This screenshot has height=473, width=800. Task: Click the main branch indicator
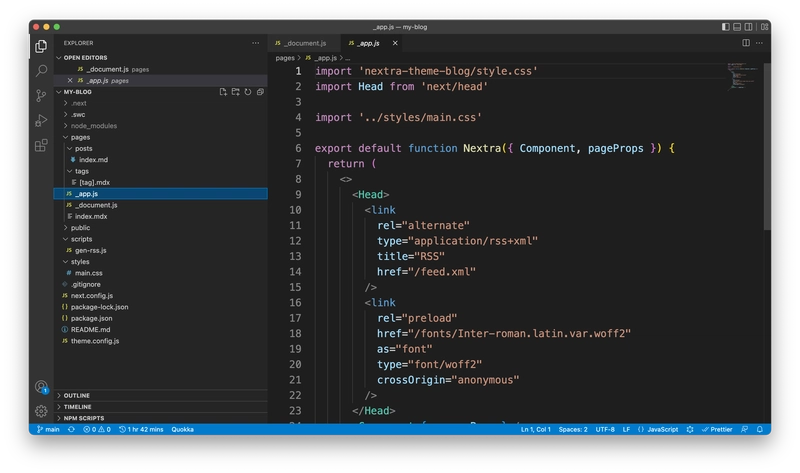click(48, 429)
